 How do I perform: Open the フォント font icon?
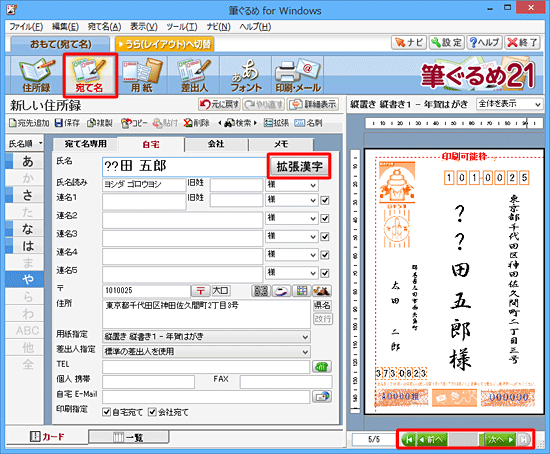246,75
